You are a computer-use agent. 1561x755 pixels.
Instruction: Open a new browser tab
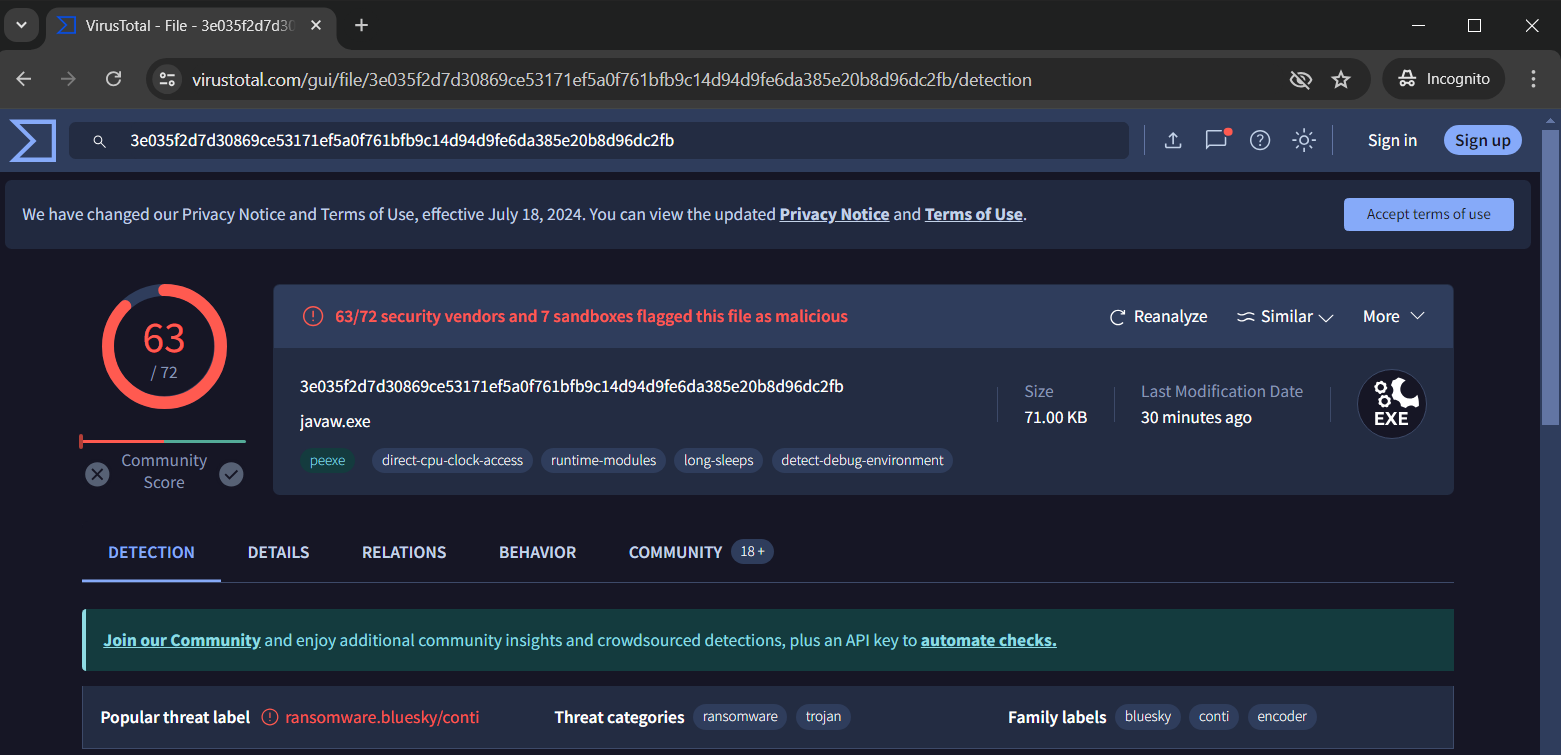(x=362, y=25)
